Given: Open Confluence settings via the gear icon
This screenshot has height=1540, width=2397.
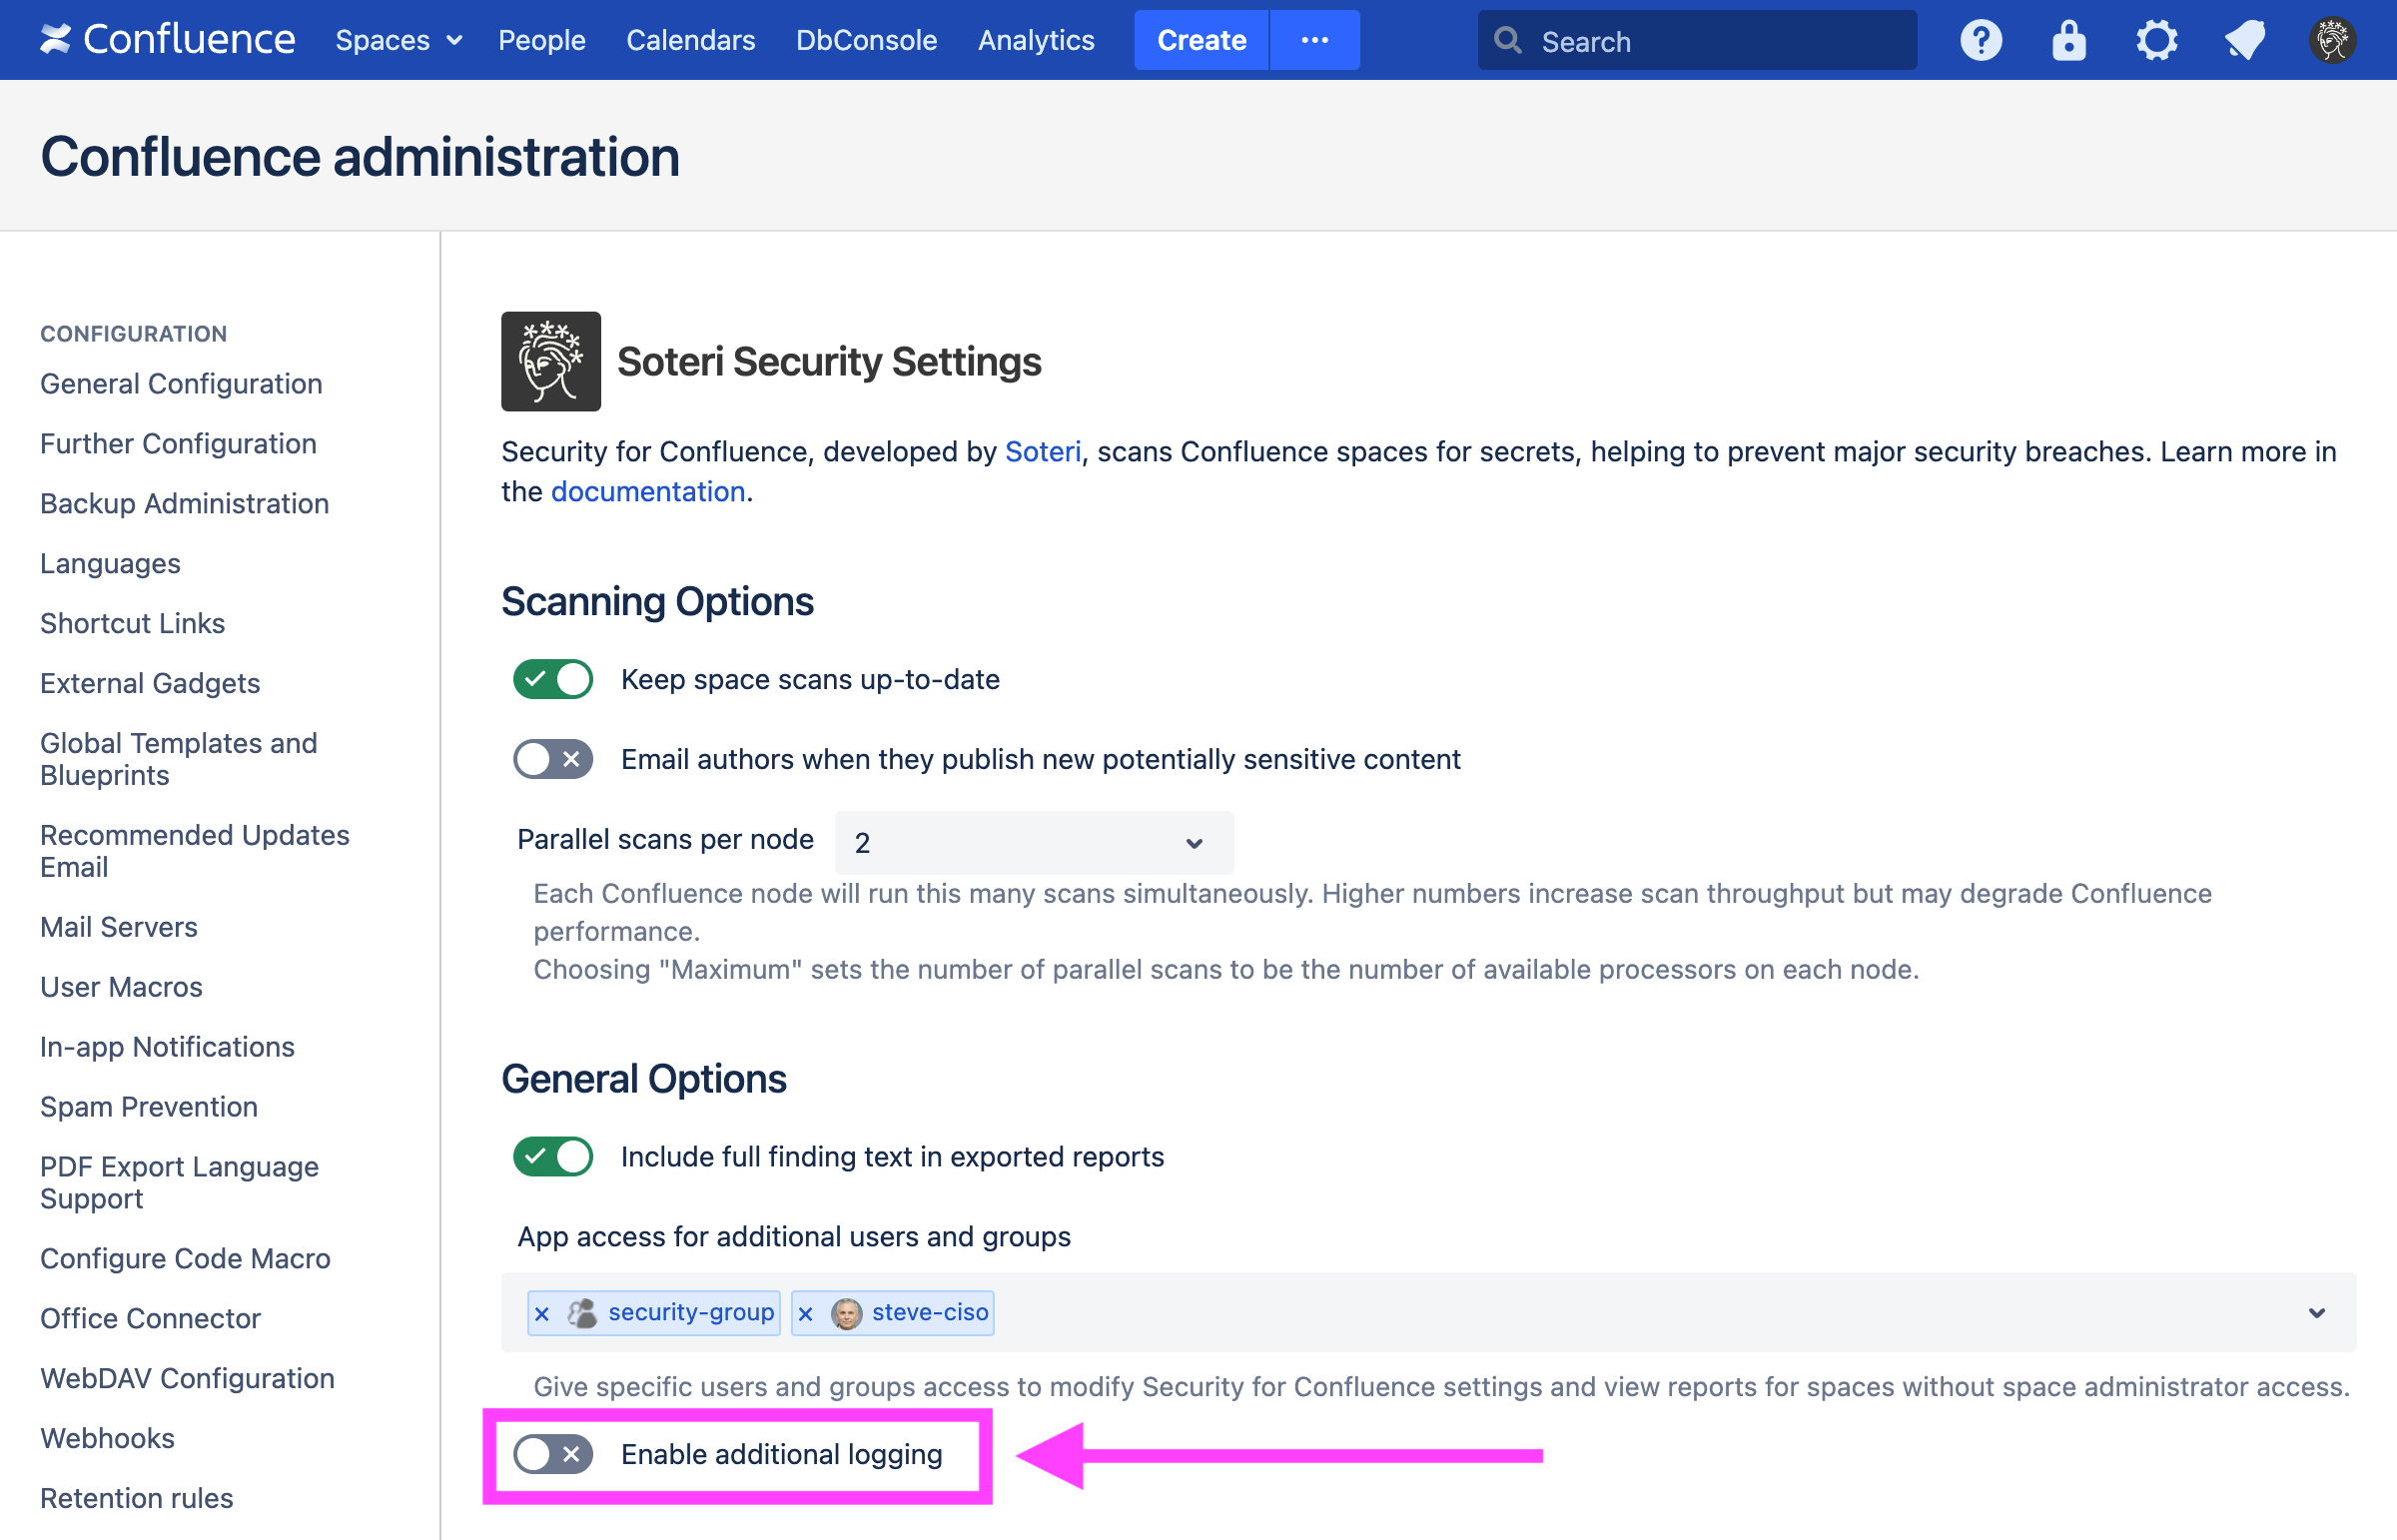Looking at the screenshot, I should coord(2156,40).
